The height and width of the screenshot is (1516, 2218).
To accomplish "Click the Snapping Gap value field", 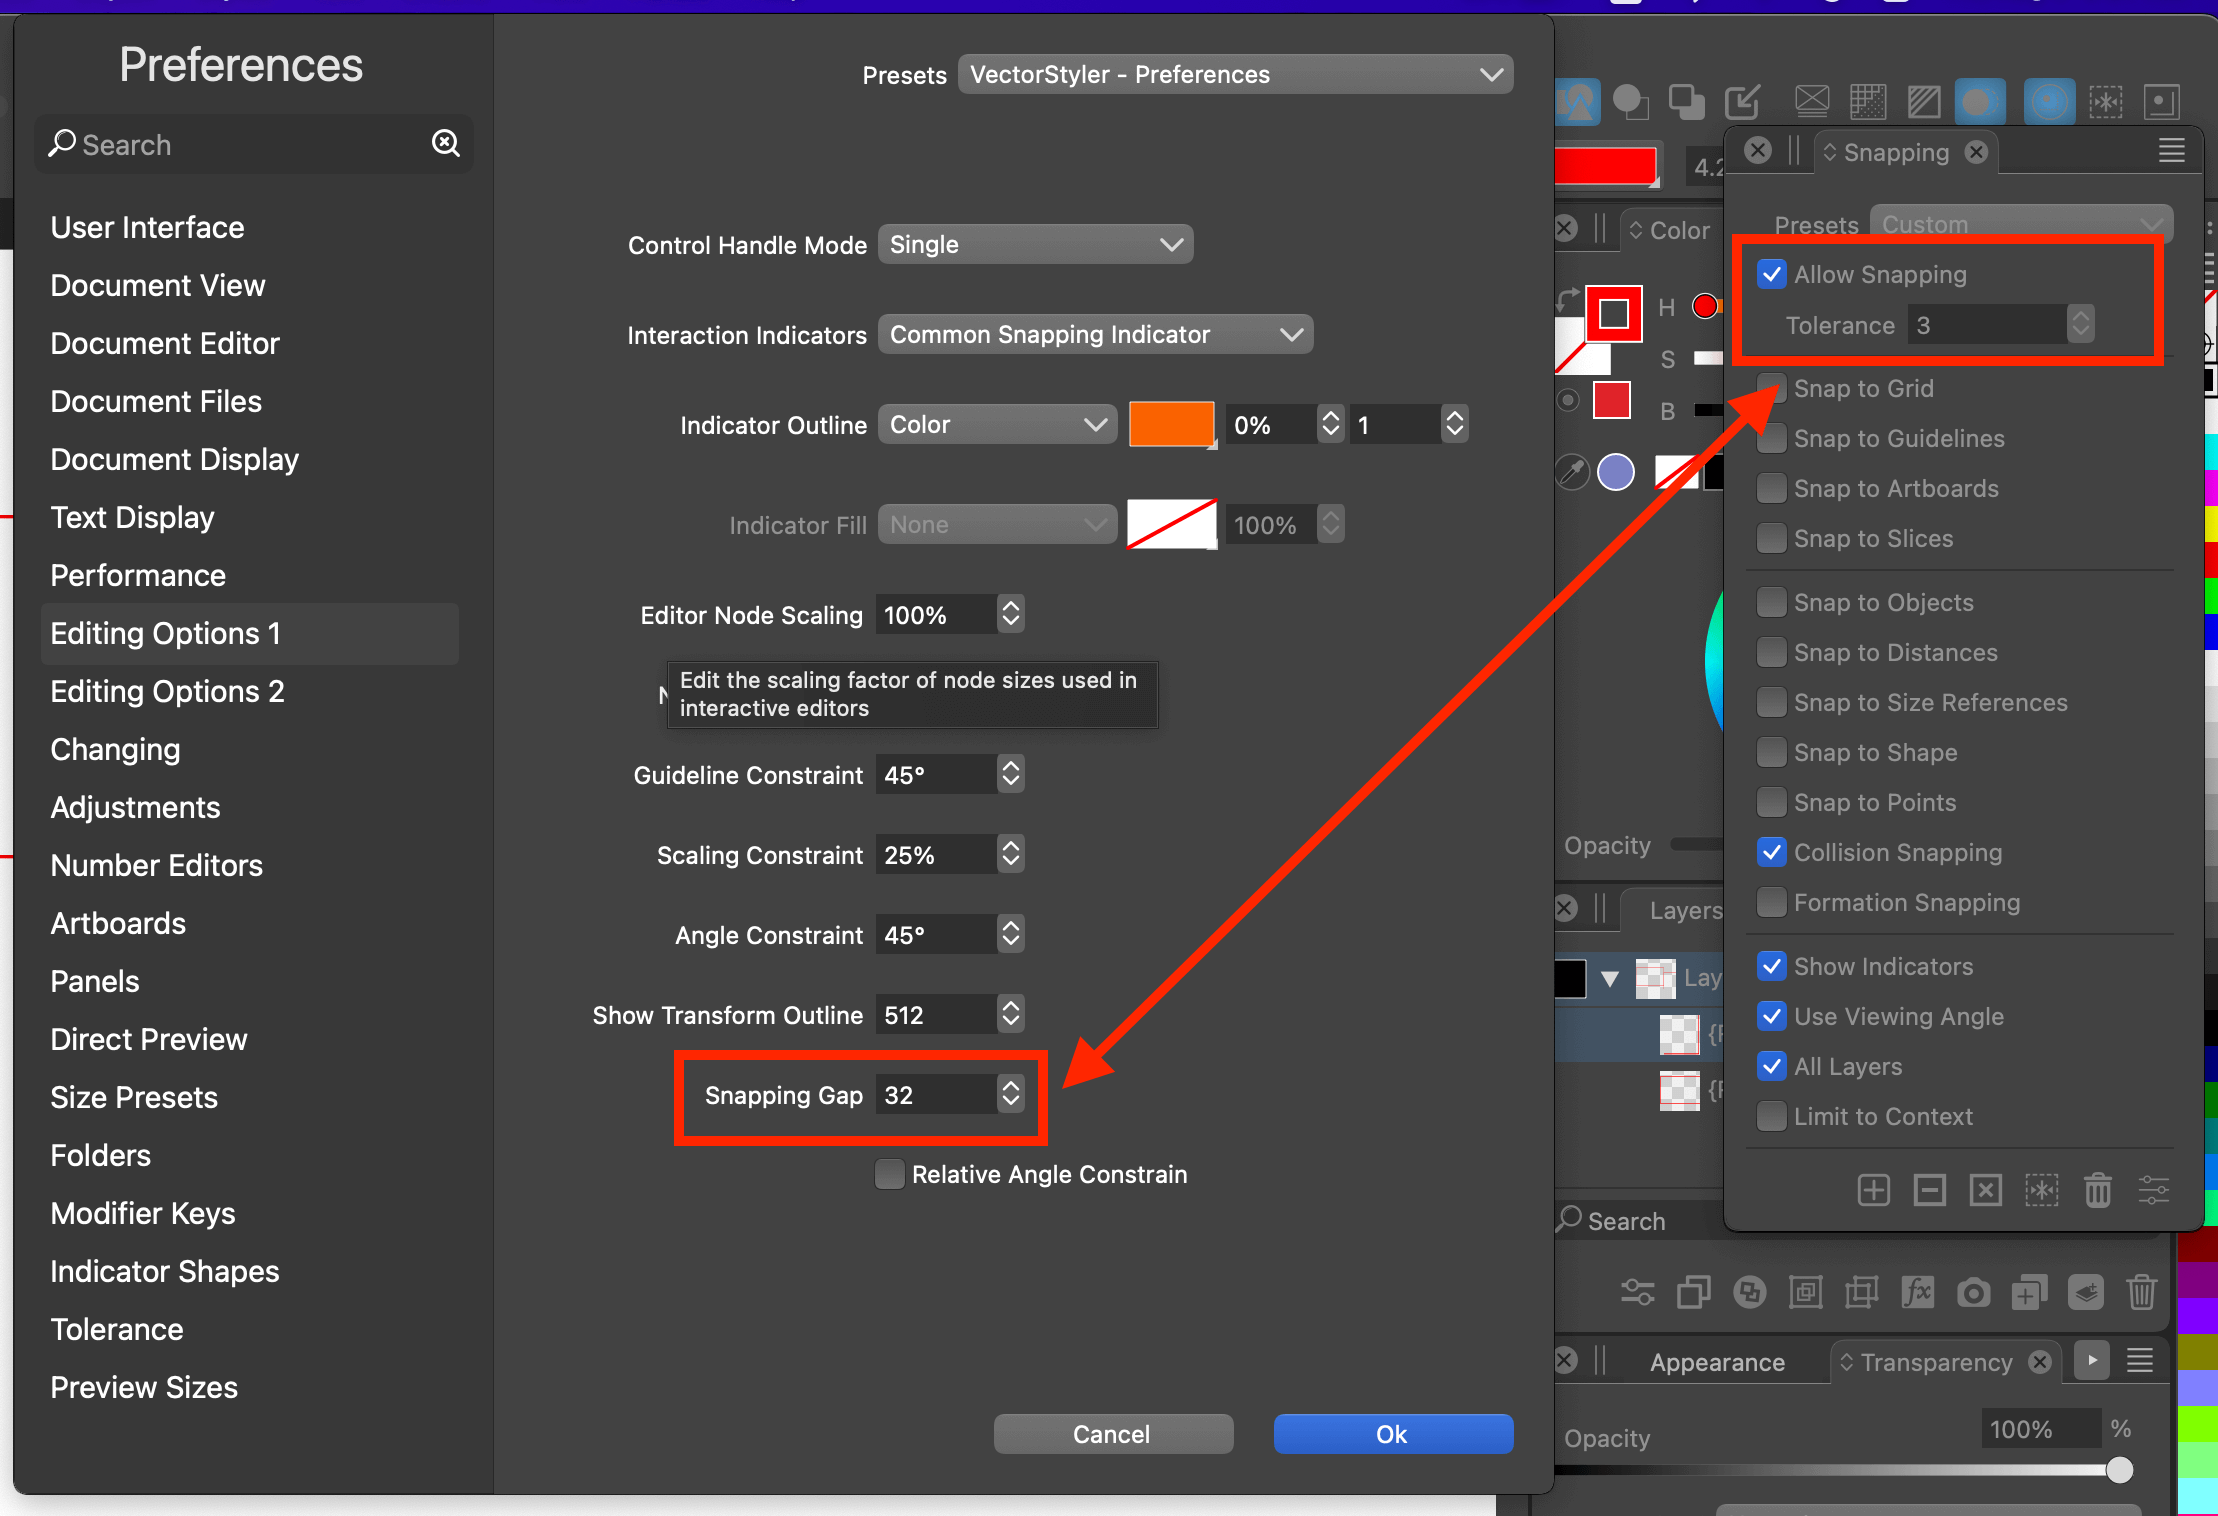I will (935, 1095).
